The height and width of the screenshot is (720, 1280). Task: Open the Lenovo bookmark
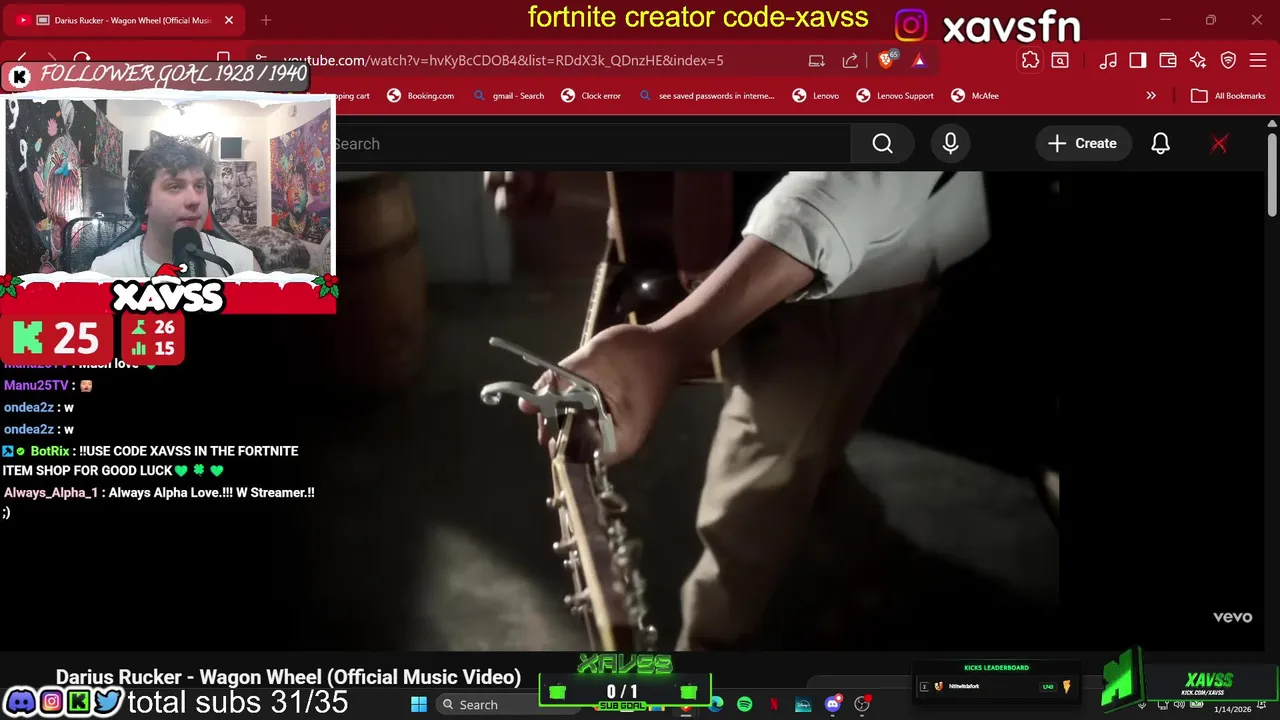[815, 96]
